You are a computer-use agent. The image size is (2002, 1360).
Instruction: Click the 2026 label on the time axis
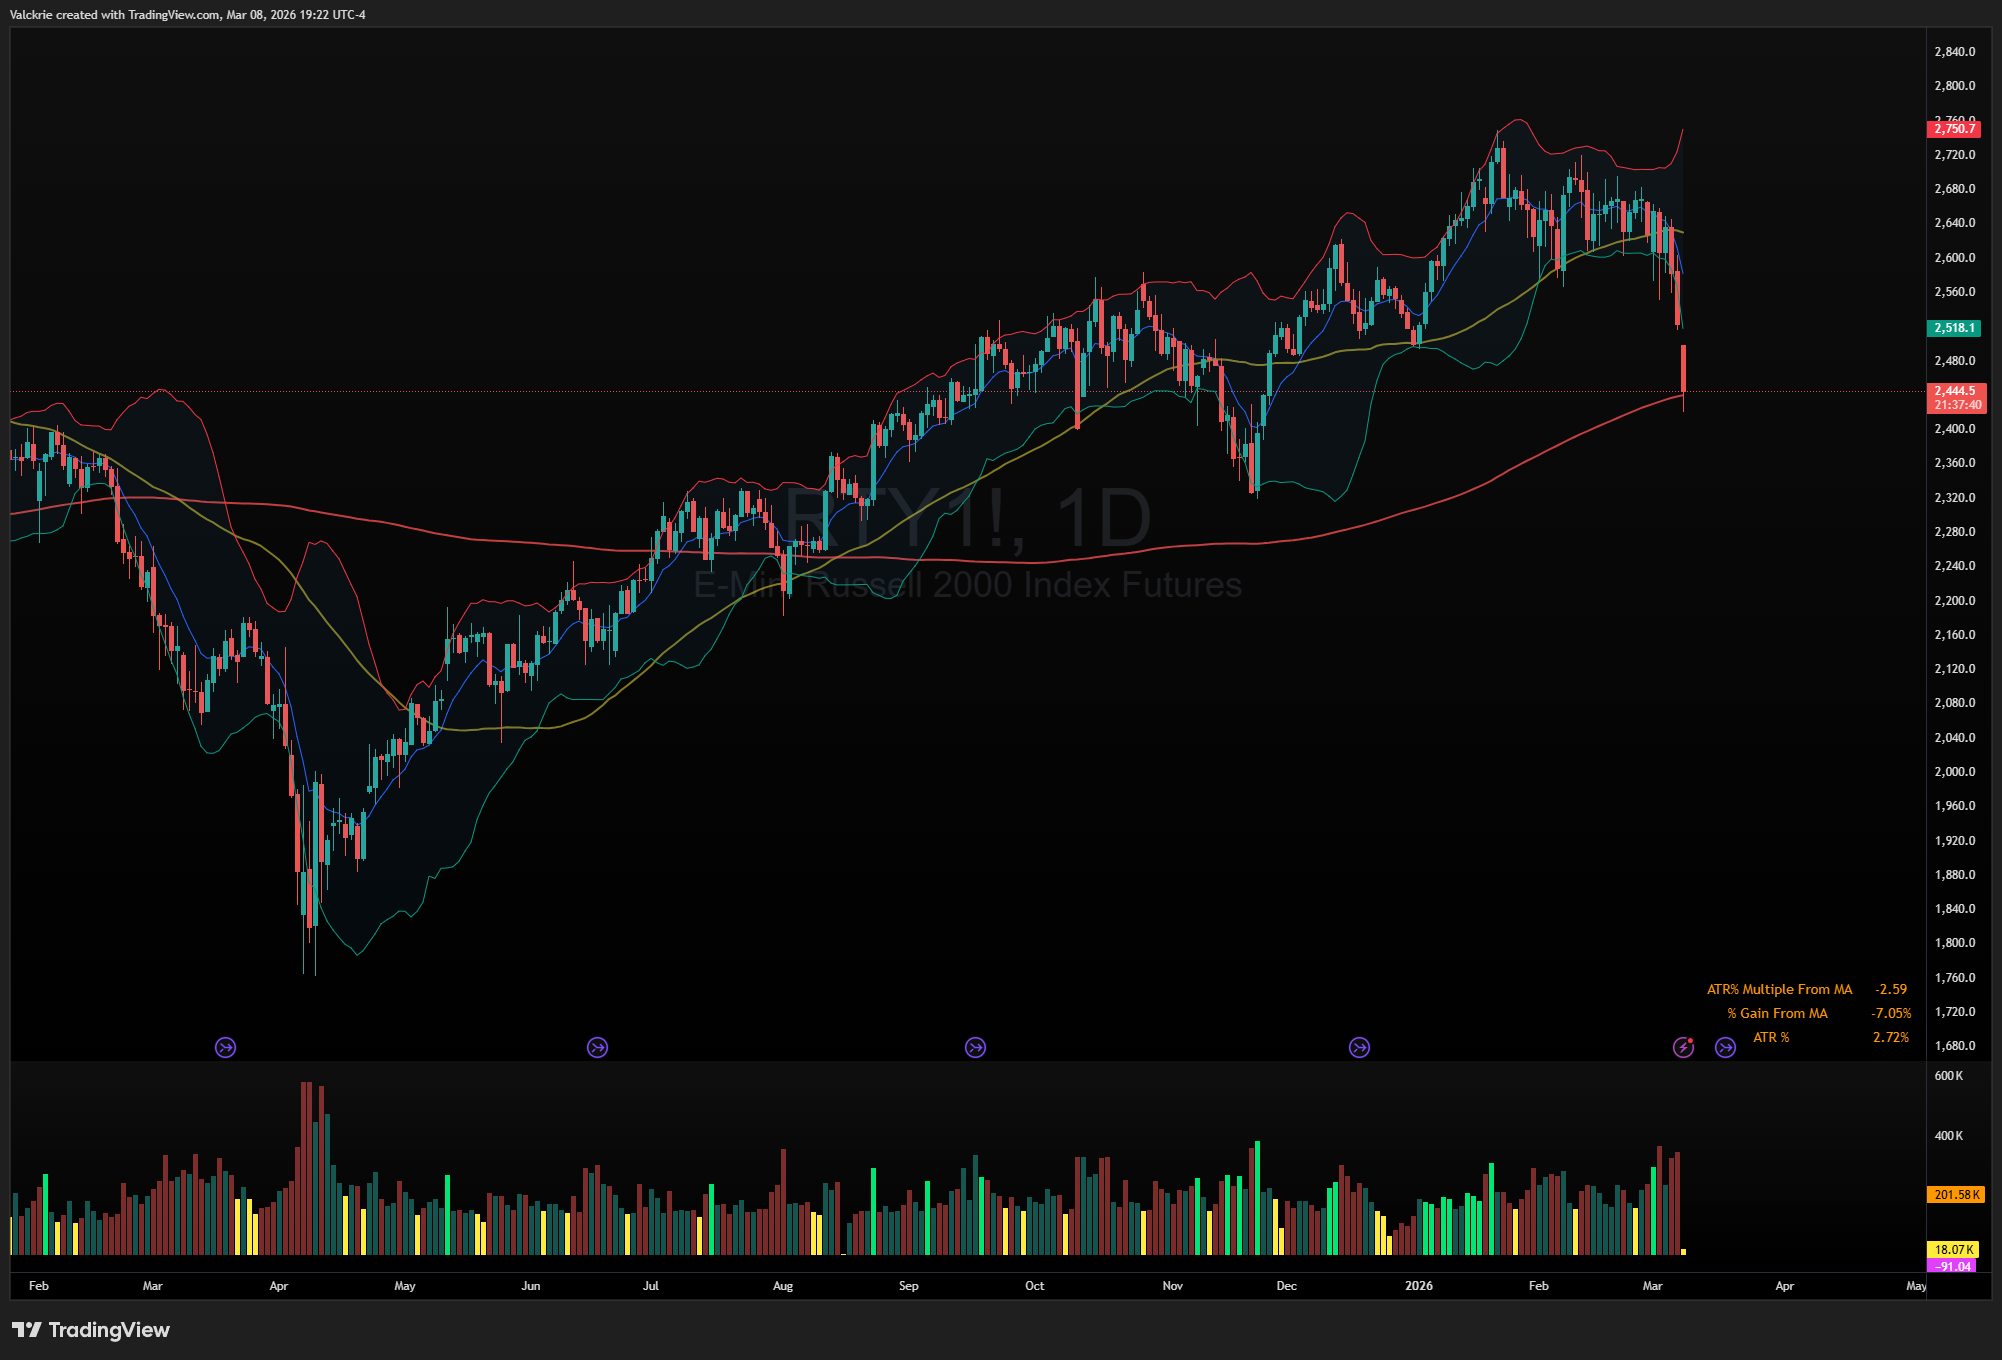click(1418, 1286)
